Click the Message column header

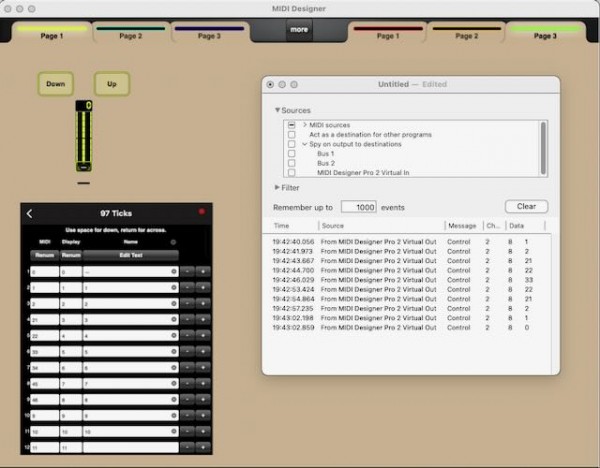click(464, 226)
